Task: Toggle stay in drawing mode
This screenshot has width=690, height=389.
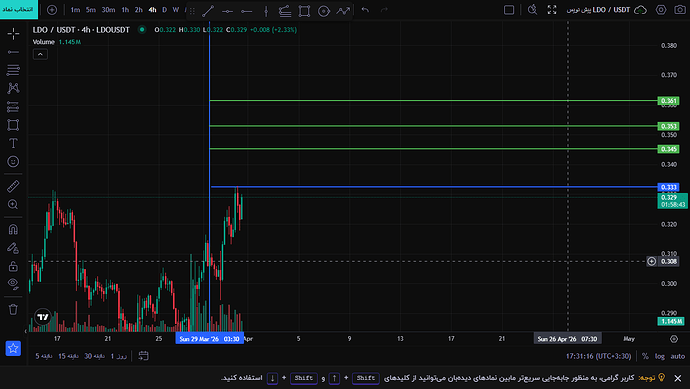Action: [x=13, y=248]
